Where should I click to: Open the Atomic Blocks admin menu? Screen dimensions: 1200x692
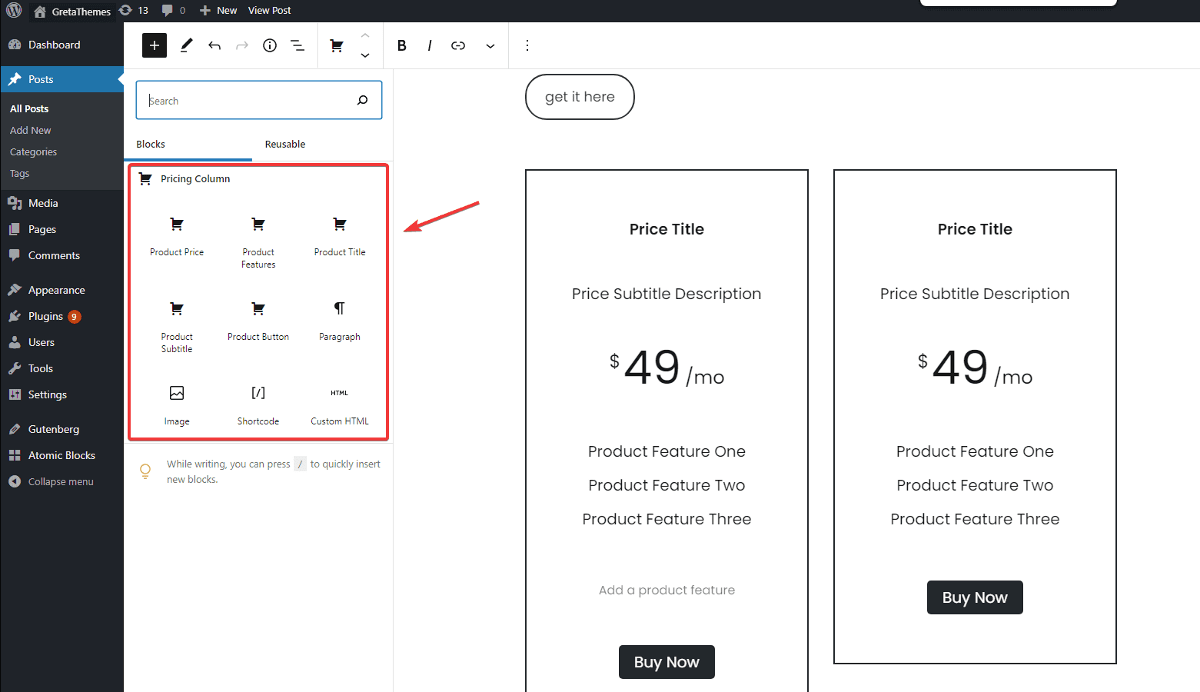58,455
